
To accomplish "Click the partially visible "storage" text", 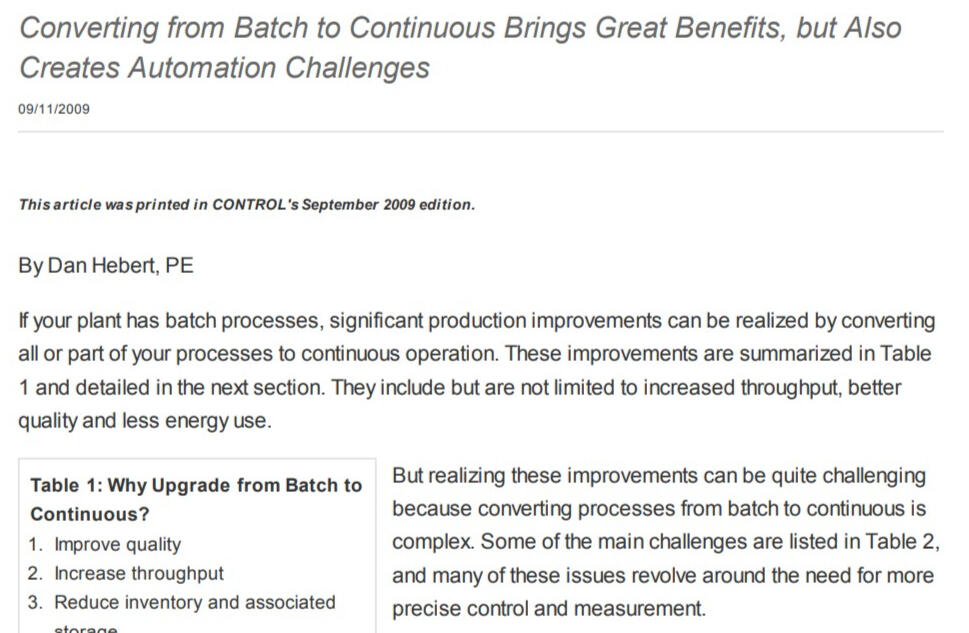I will pos(86,628).
